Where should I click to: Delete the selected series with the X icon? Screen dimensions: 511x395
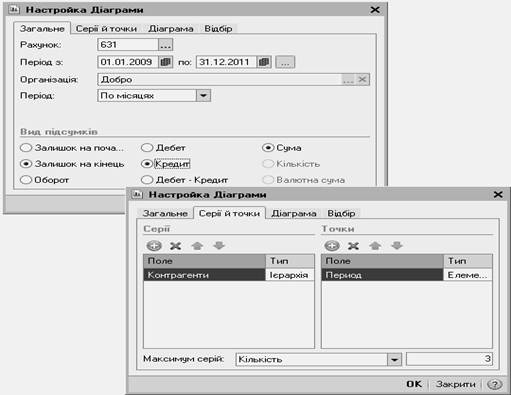175,246
